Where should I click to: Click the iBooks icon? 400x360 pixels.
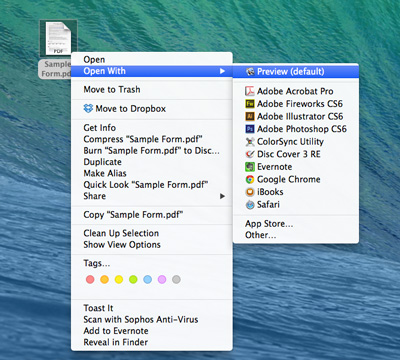pyautogui.click(x=250, y=192)
